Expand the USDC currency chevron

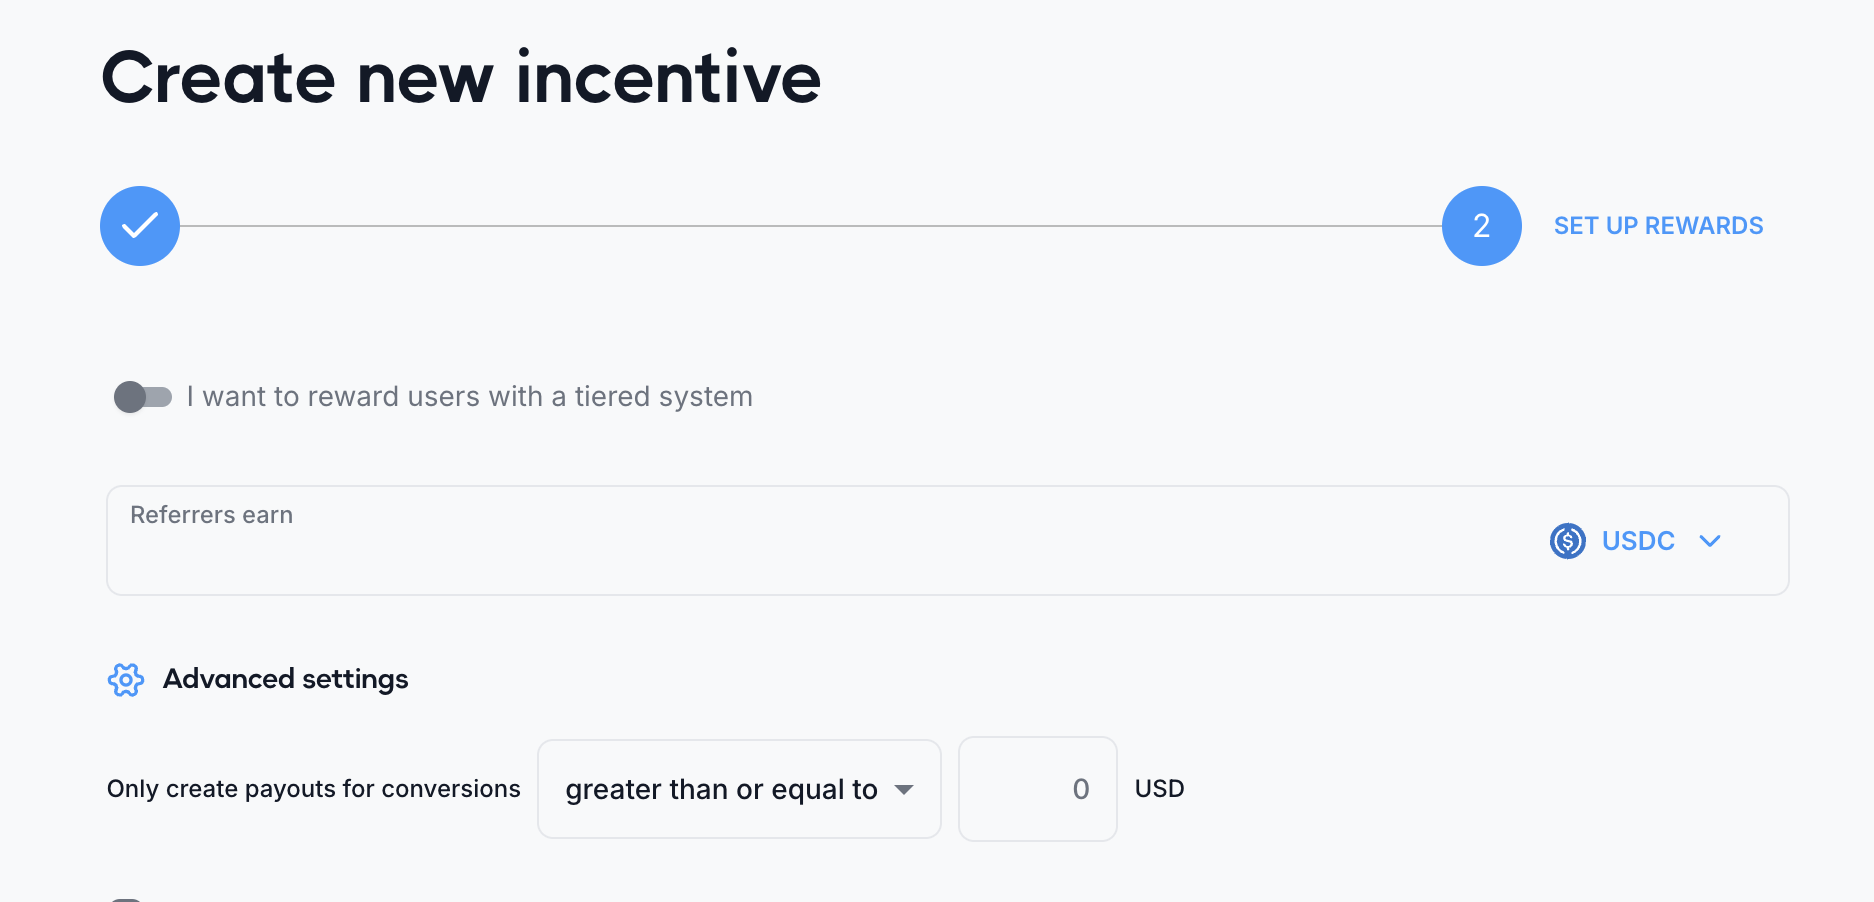(1710, 541)
